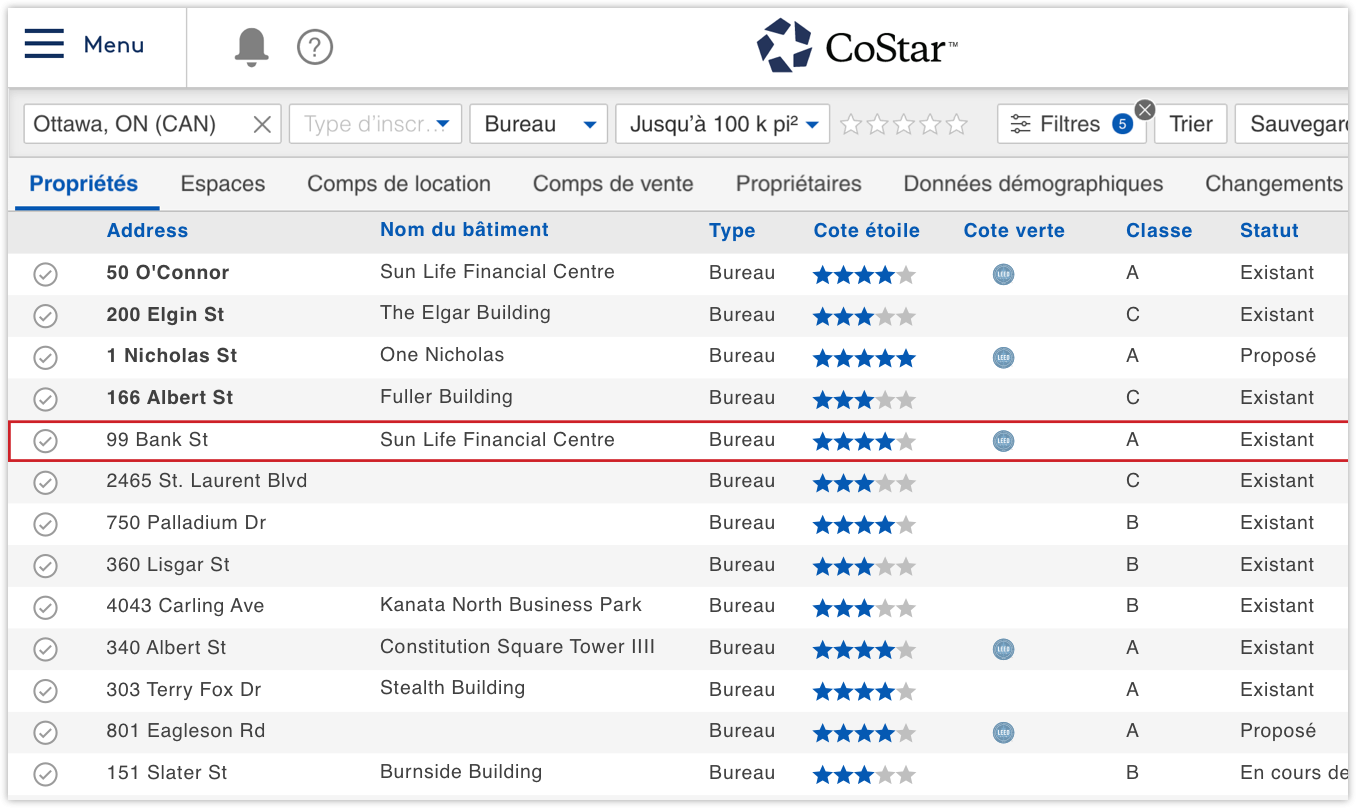The width and height of the screenshot is (1356, 808).
Task: Select the 303 Terry Fox Dr checkmark
Action: coord(45,691)
